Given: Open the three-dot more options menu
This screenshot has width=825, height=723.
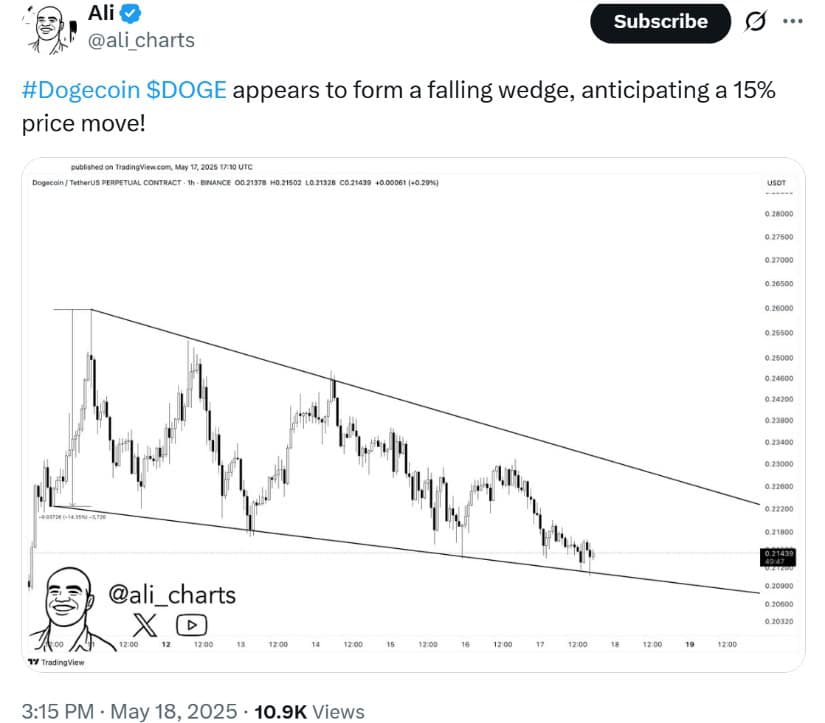Looking at the screenshot, I should tap(792, 22).
